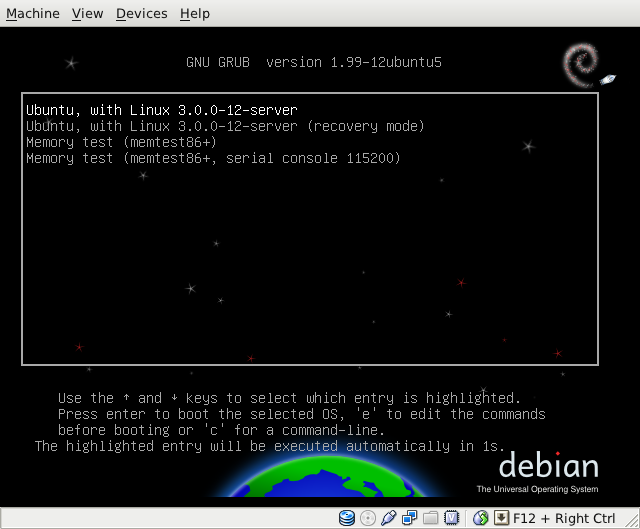Click the keyboard capture arrow icon

click(501, 518)
